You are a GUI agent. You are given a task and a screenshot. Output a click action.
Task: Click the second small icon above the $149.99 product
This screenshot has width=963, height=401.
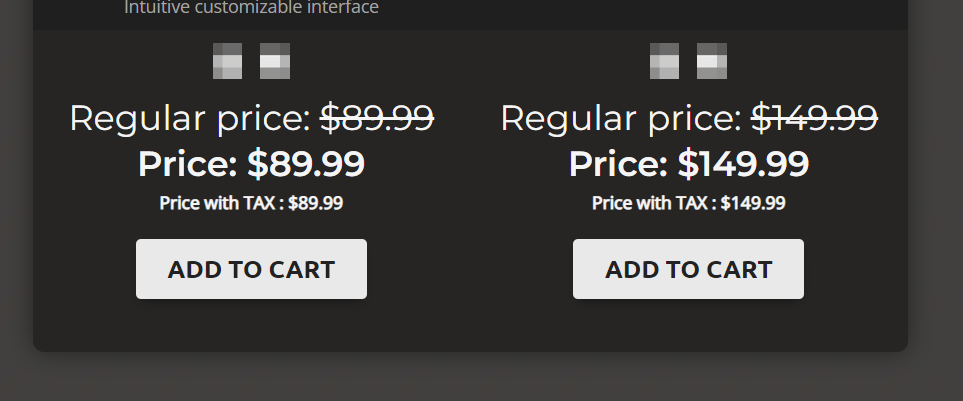tap(712, 61)
